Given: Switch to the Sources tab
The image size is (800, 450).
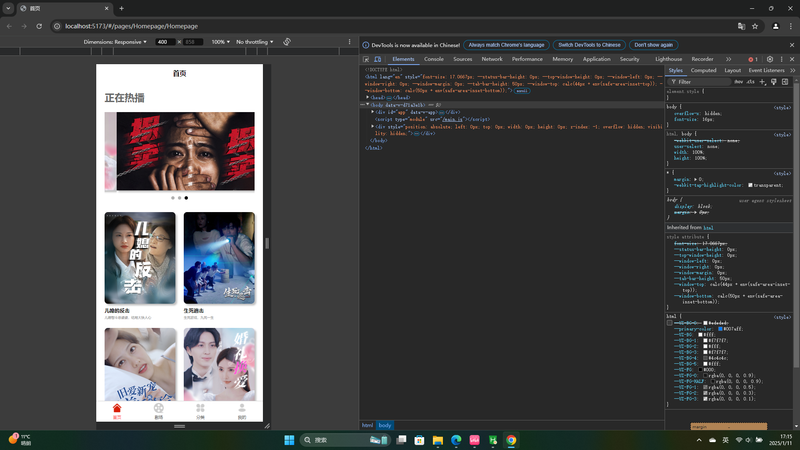Looking at the screenshot, I should coord(463,59).
